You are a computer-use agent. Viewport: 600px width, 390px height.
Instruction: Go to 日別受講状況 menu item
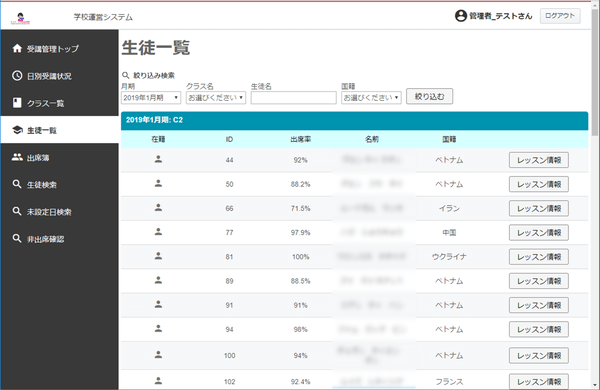[60, 76]
